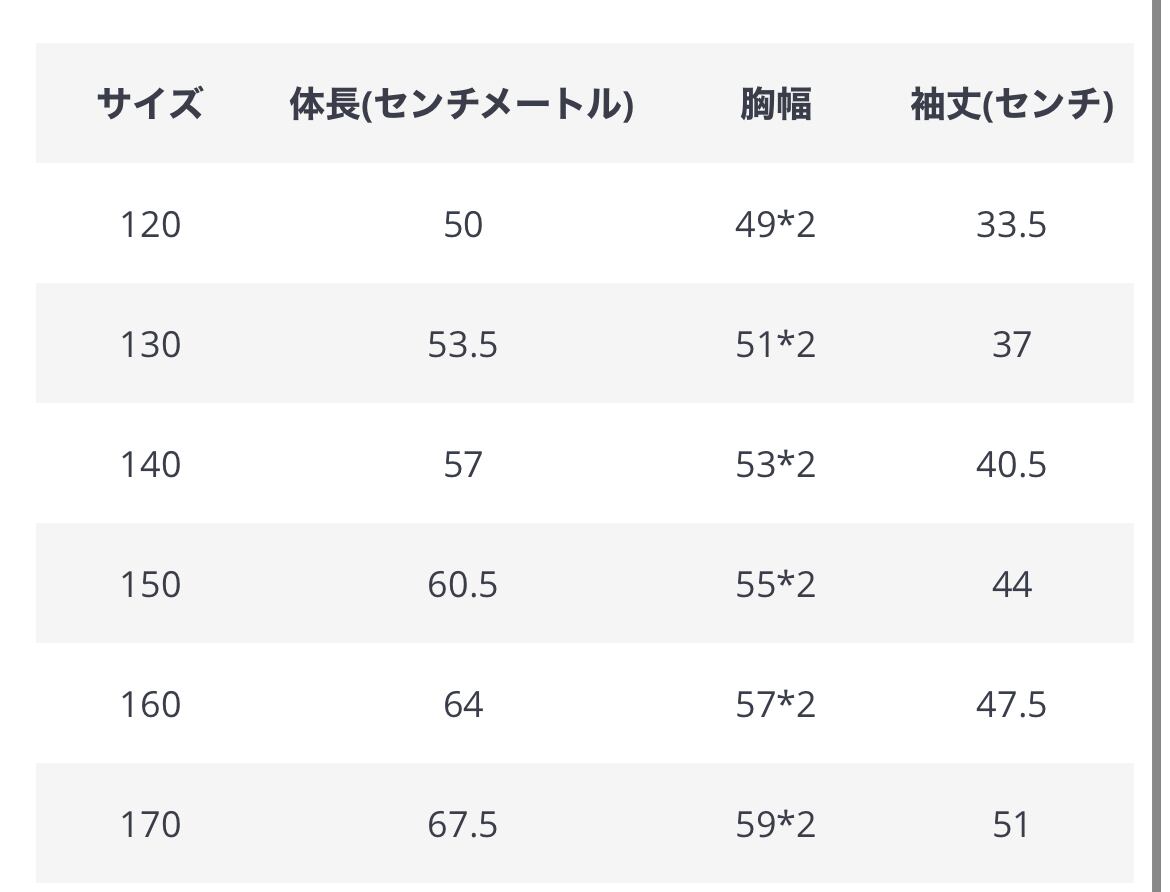Click chest width value 57*2
Screen dimensions: 1170x892
[775, 704]
